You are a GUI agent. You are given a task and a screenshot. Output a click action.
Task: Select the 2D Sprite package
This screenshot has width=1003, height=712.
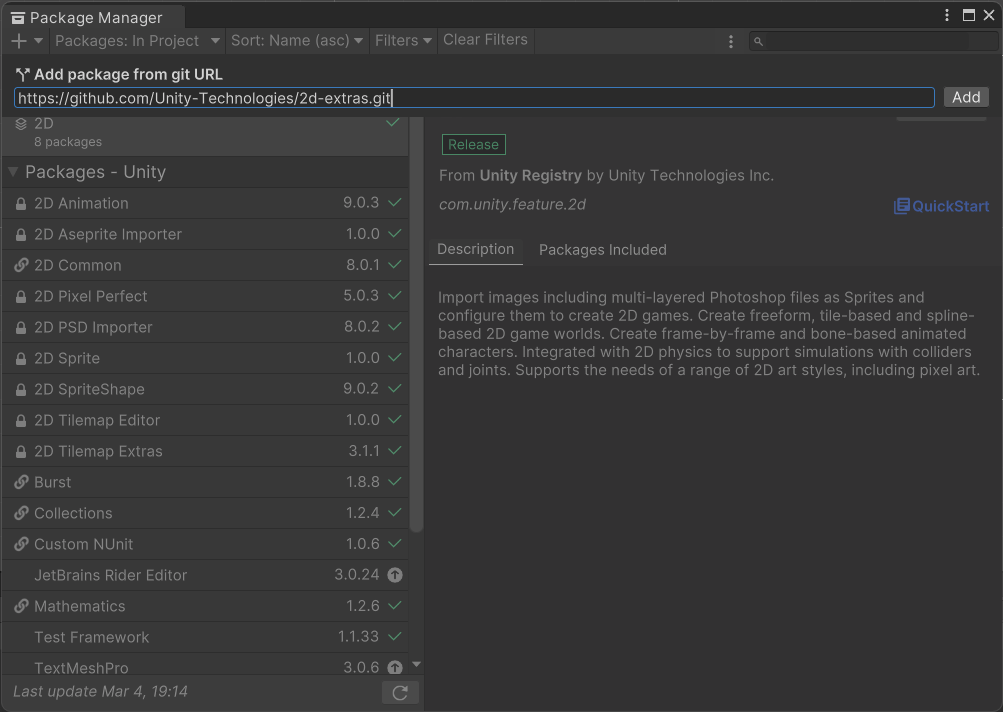[x=205, y=358]
